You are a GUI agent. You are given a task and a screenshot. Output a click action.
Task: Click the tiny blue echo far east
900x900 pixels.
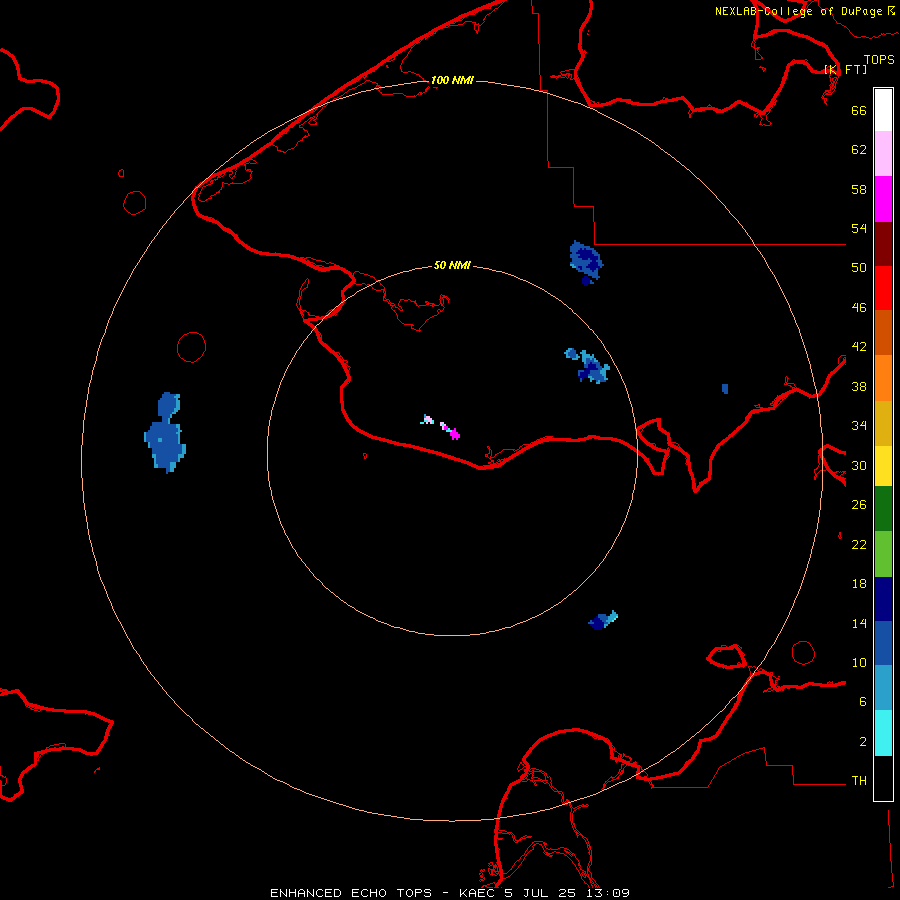tap(725, 389)
